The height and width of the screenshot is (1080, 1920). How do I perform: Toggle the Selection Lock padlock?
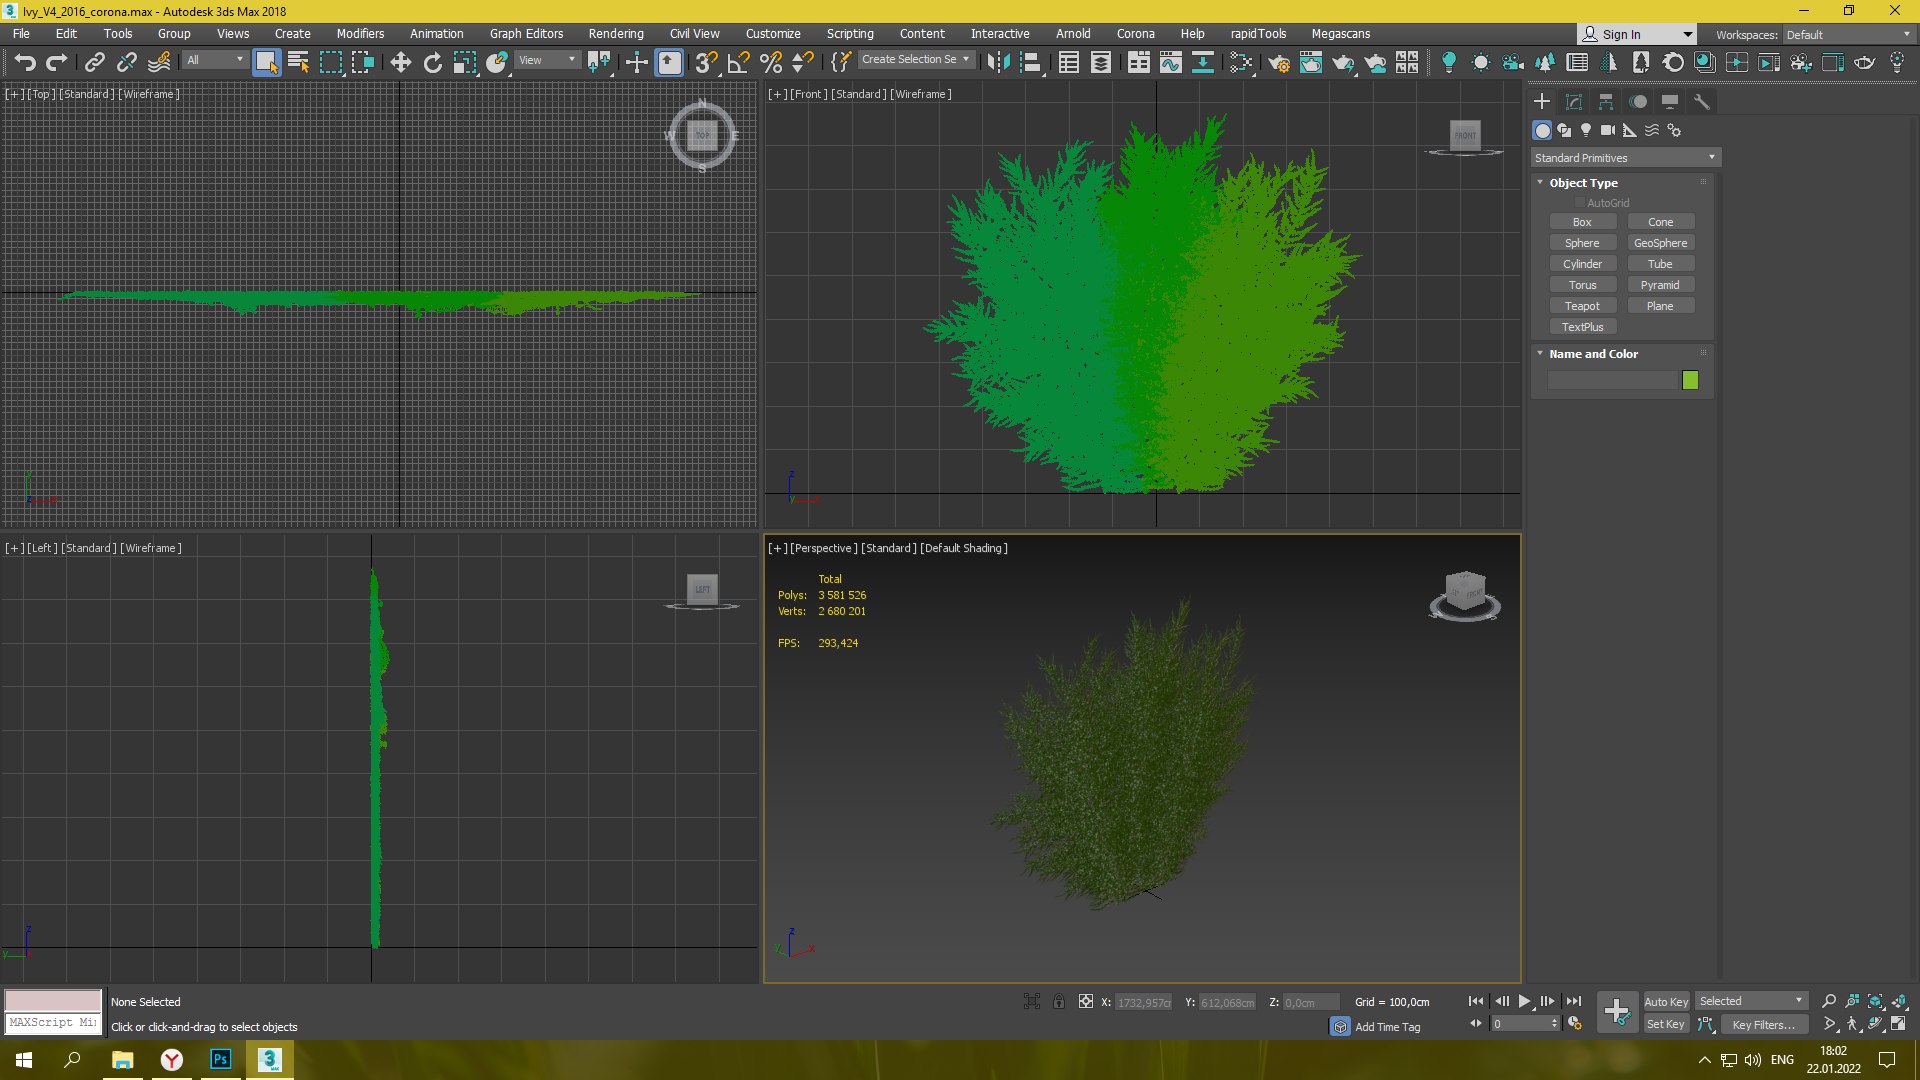[x=1058, y=1001]
